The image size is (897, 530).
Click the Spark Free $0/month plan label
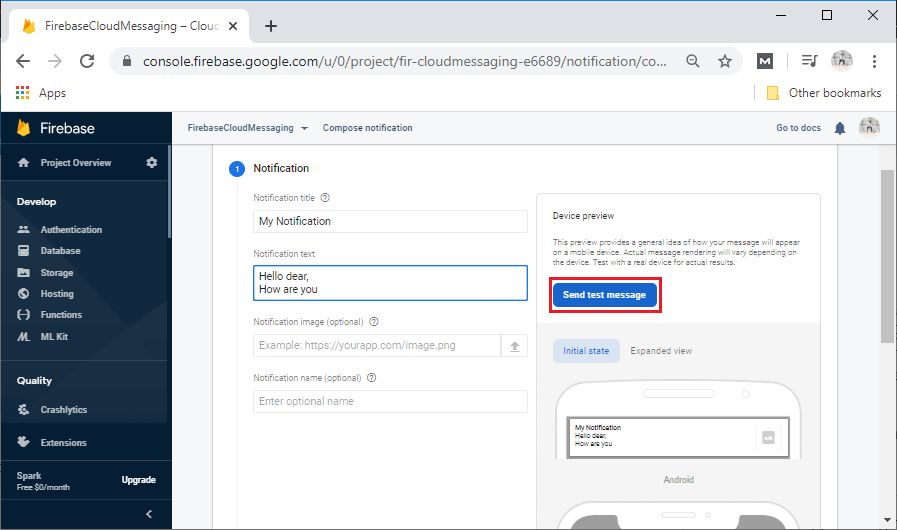(43, 481)
